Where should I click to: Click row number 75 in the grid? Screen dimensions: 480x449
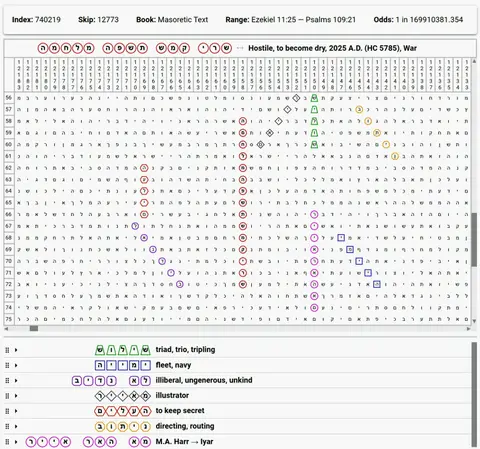pyautogui.click(x=9, y=319)
